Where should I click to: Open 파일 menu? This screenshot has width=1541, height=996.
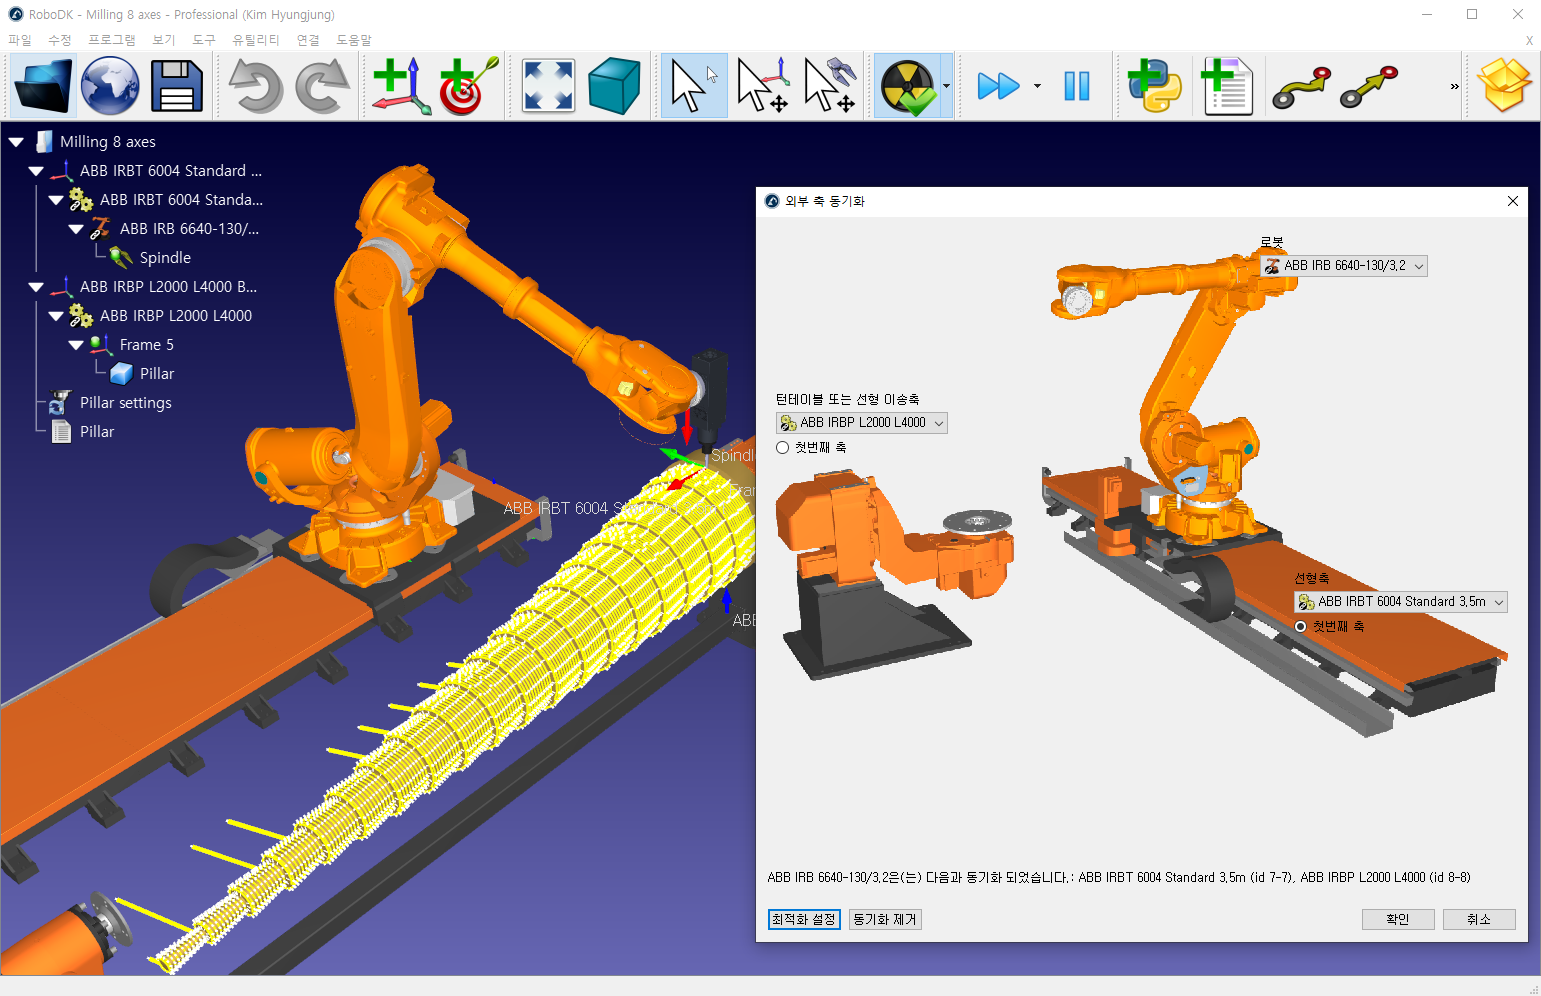(x=20, y=40)
